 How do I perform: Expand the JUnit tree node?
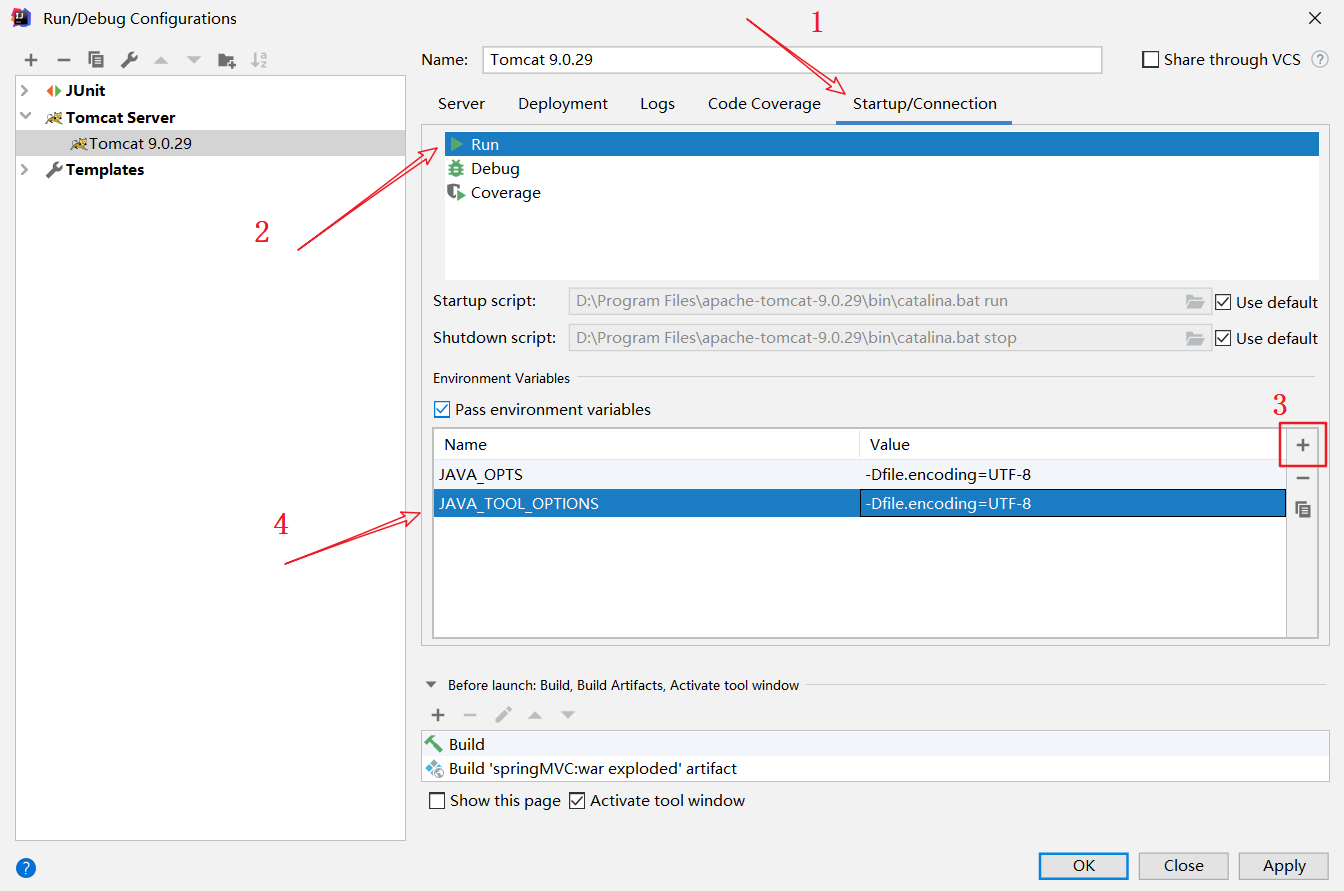[25, 91]
